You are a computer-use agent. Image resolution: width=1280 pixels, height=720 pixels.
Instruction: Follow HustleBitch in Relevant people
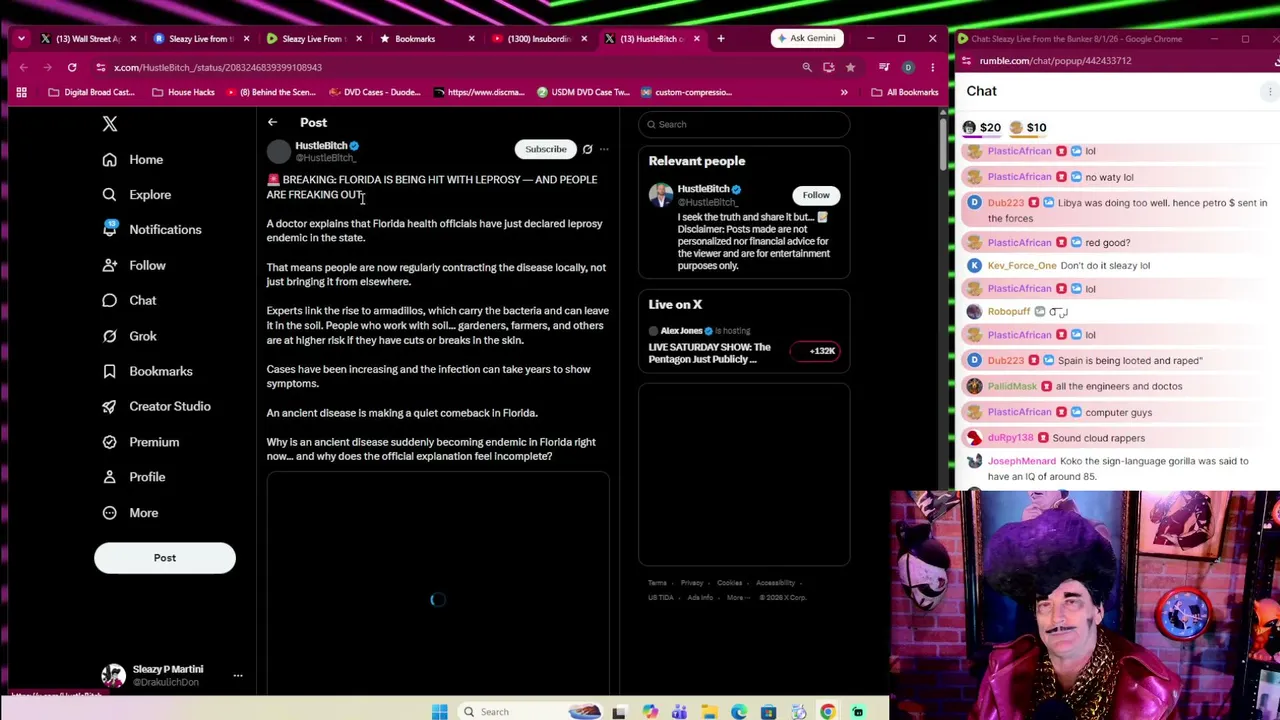(x=816, y=196)
